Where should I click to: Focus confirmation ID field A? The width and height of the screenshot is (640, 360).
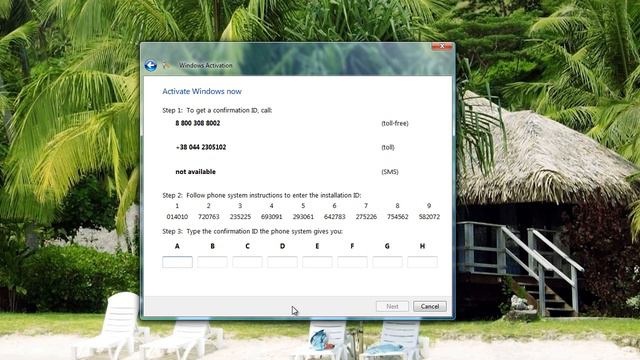click(x=177, y=262)
